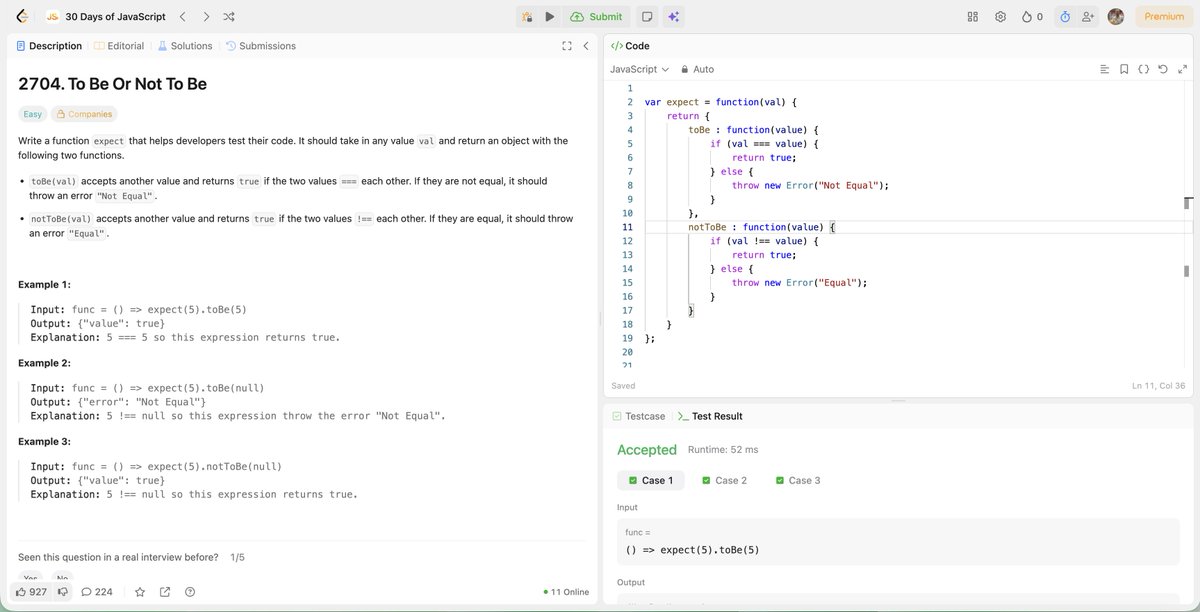
Task: Start the stopwatch timer
Action: [1065, 16]
